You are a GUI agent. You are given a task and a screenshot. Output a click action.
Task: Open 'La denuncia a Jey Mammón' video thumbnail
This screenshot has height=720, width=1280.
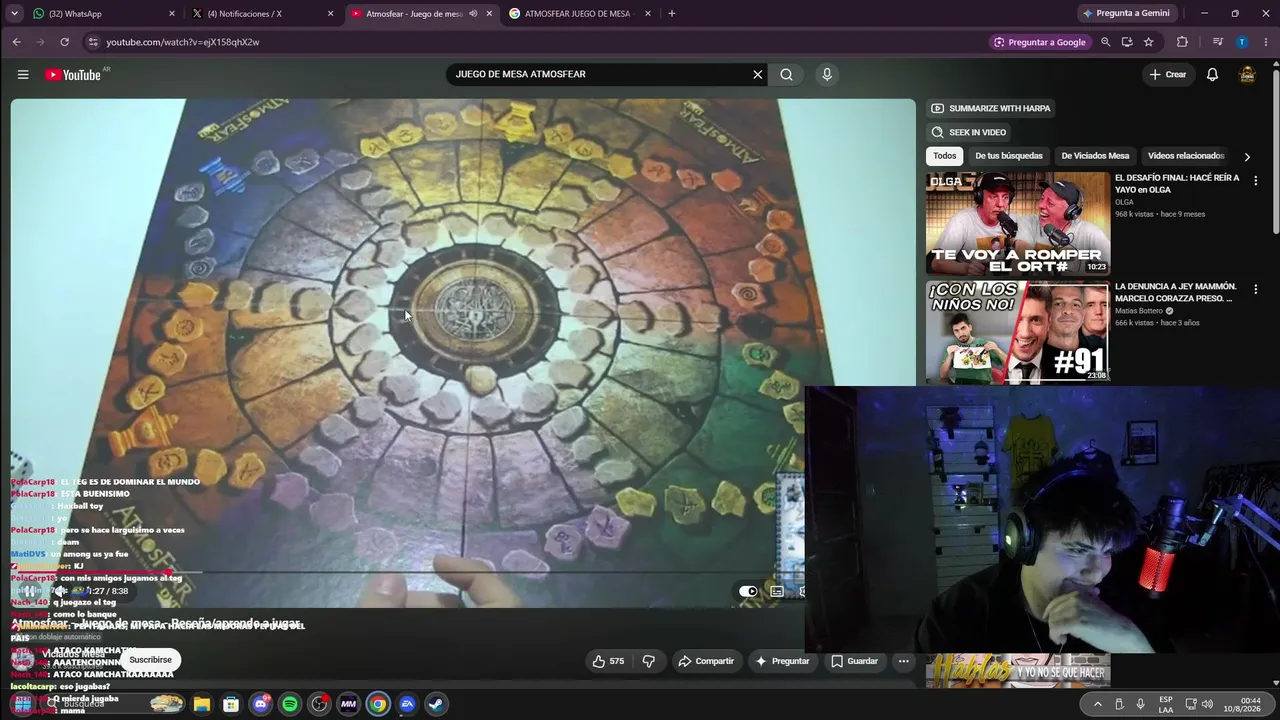tap(1017, 332)
